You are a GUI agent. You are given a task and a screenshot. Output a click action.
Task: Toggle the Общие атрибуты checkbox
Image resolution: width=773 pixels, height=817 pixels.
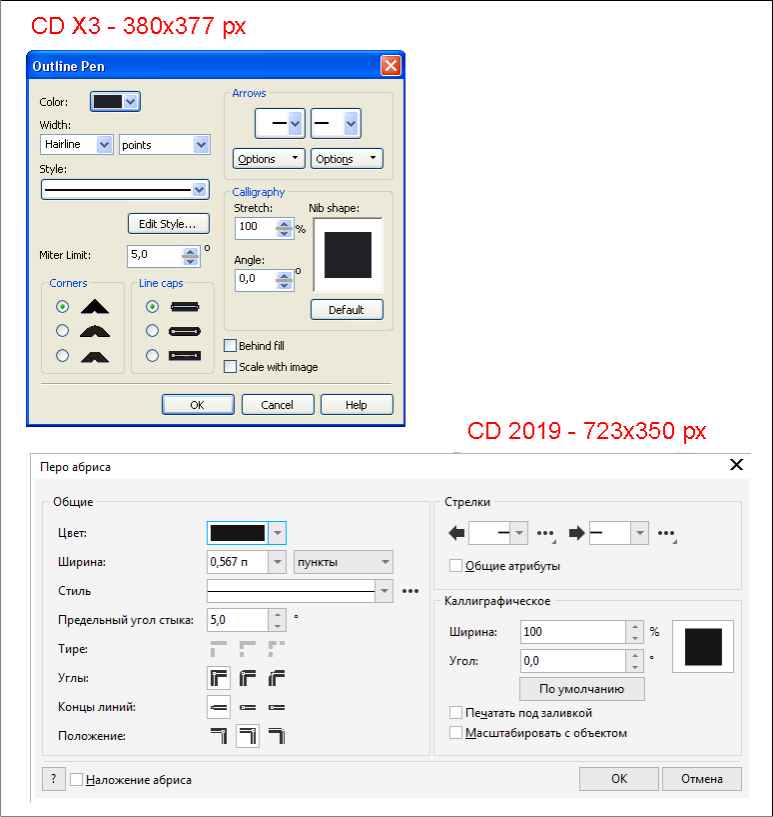pos(456,566)
